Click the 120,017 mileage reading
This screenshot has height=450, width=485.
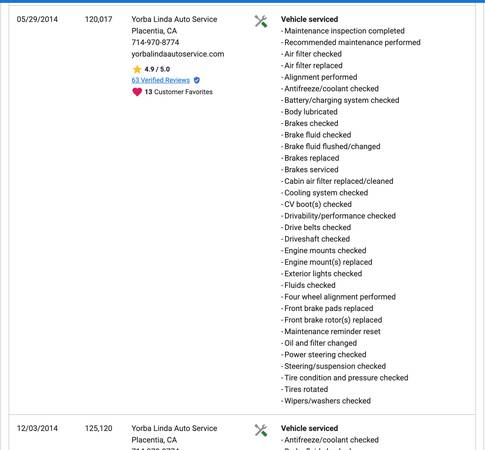(x=98, y=19)
